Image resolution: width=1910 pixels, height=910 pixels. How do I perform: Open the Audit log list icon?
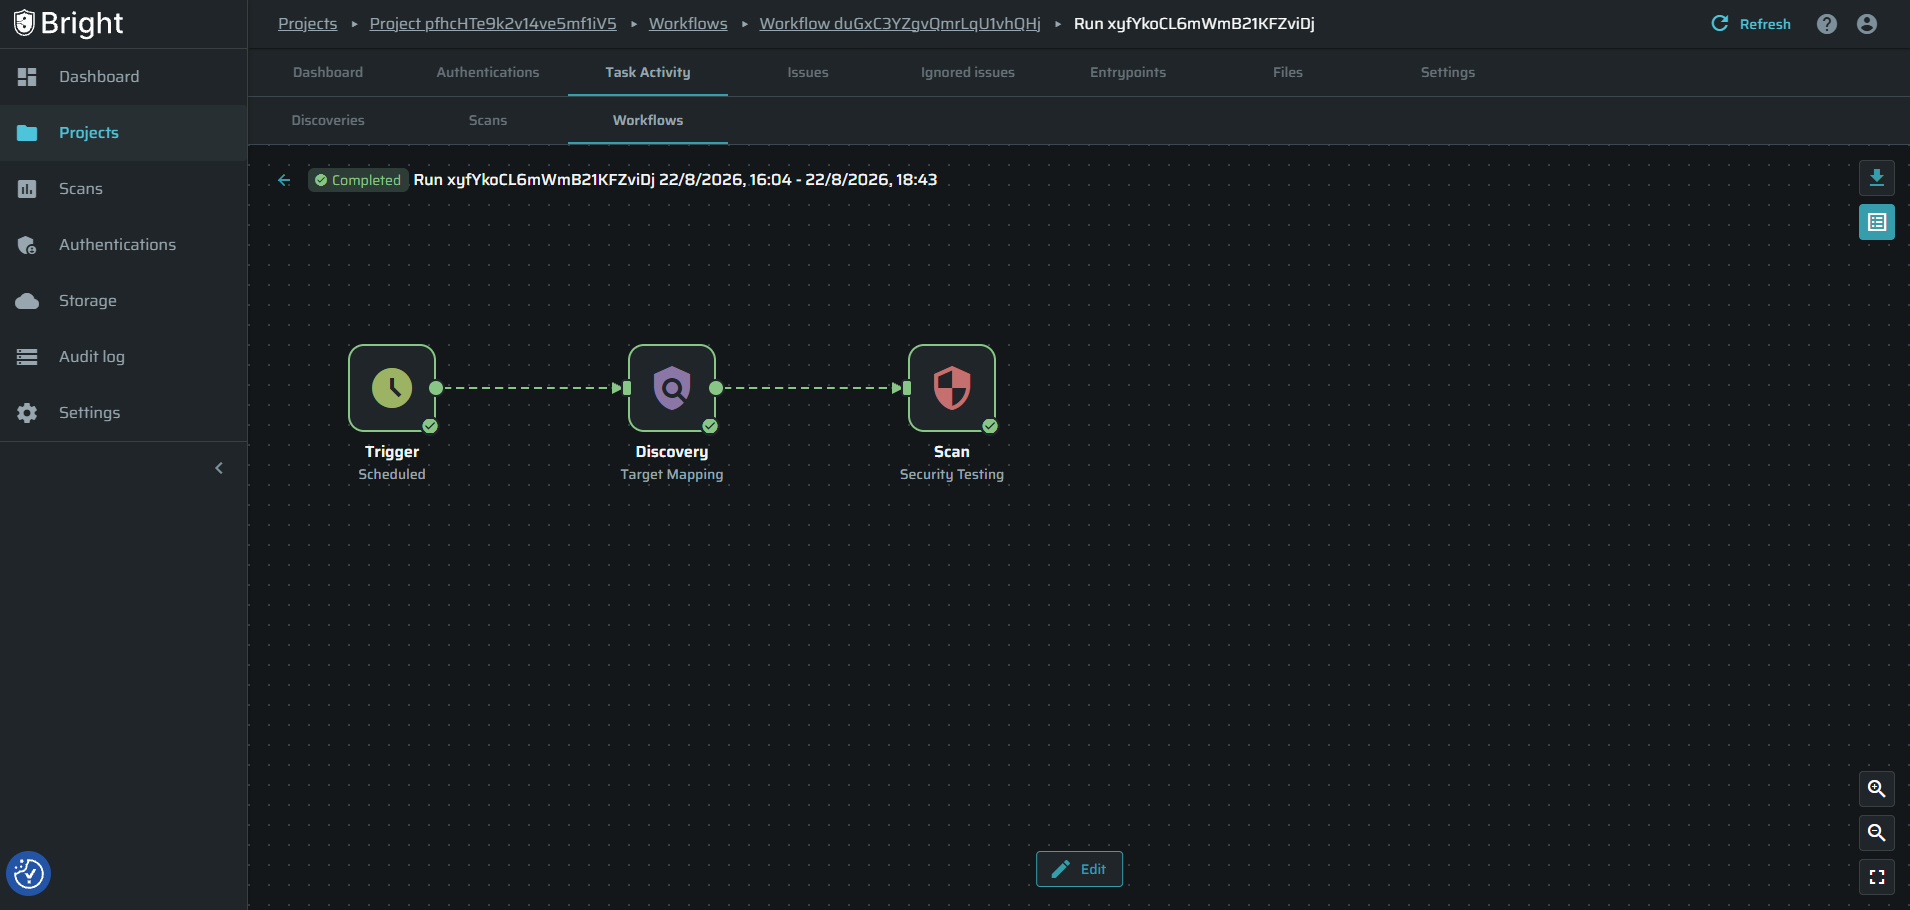27,357
